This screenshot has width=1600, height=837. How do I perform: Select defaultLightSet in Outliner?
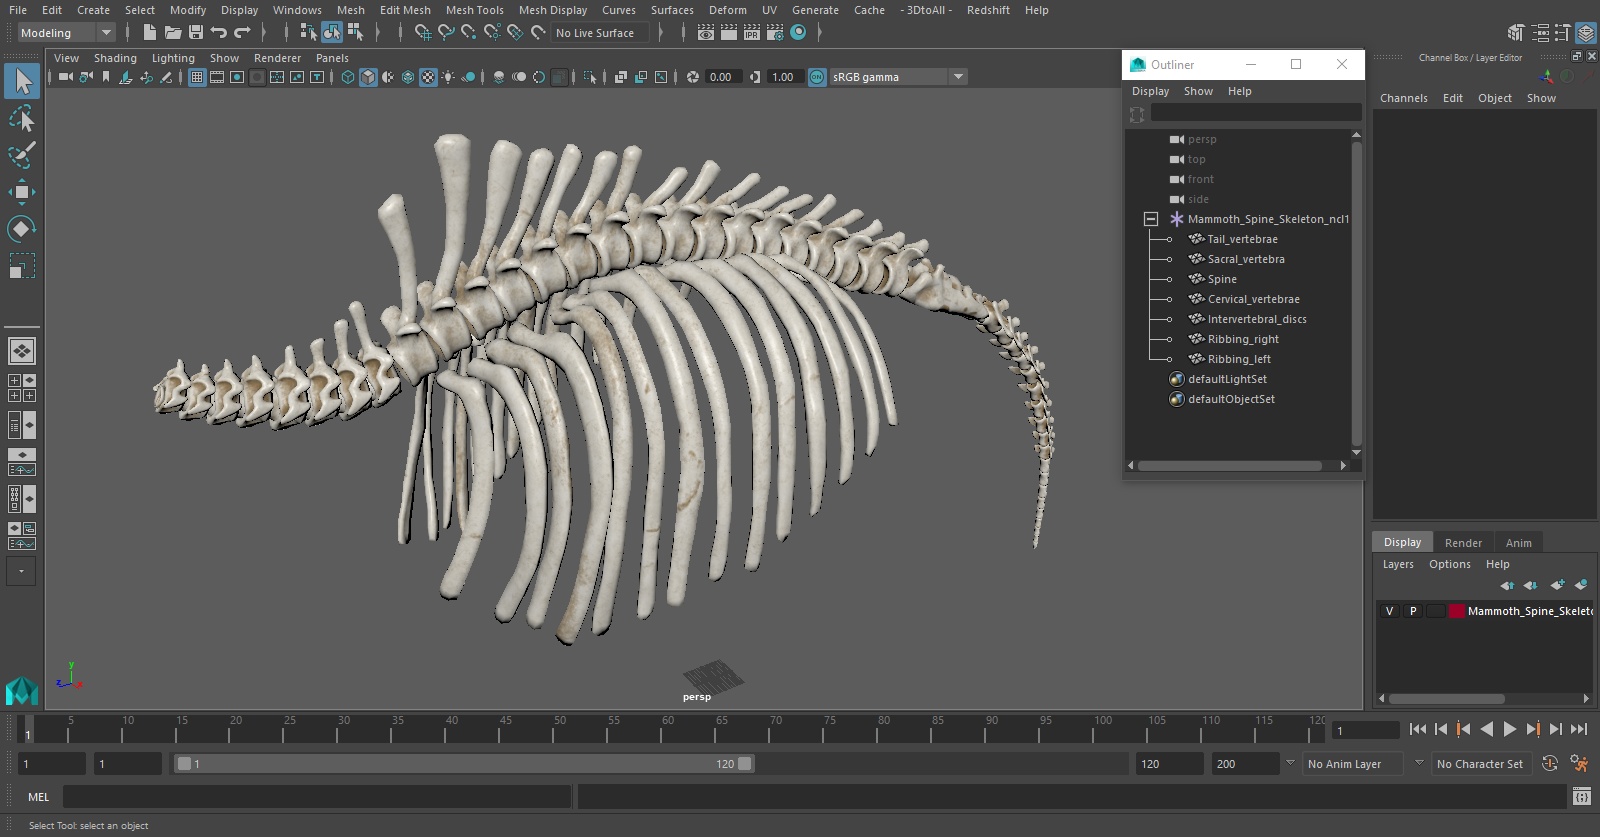point(1227,379)
